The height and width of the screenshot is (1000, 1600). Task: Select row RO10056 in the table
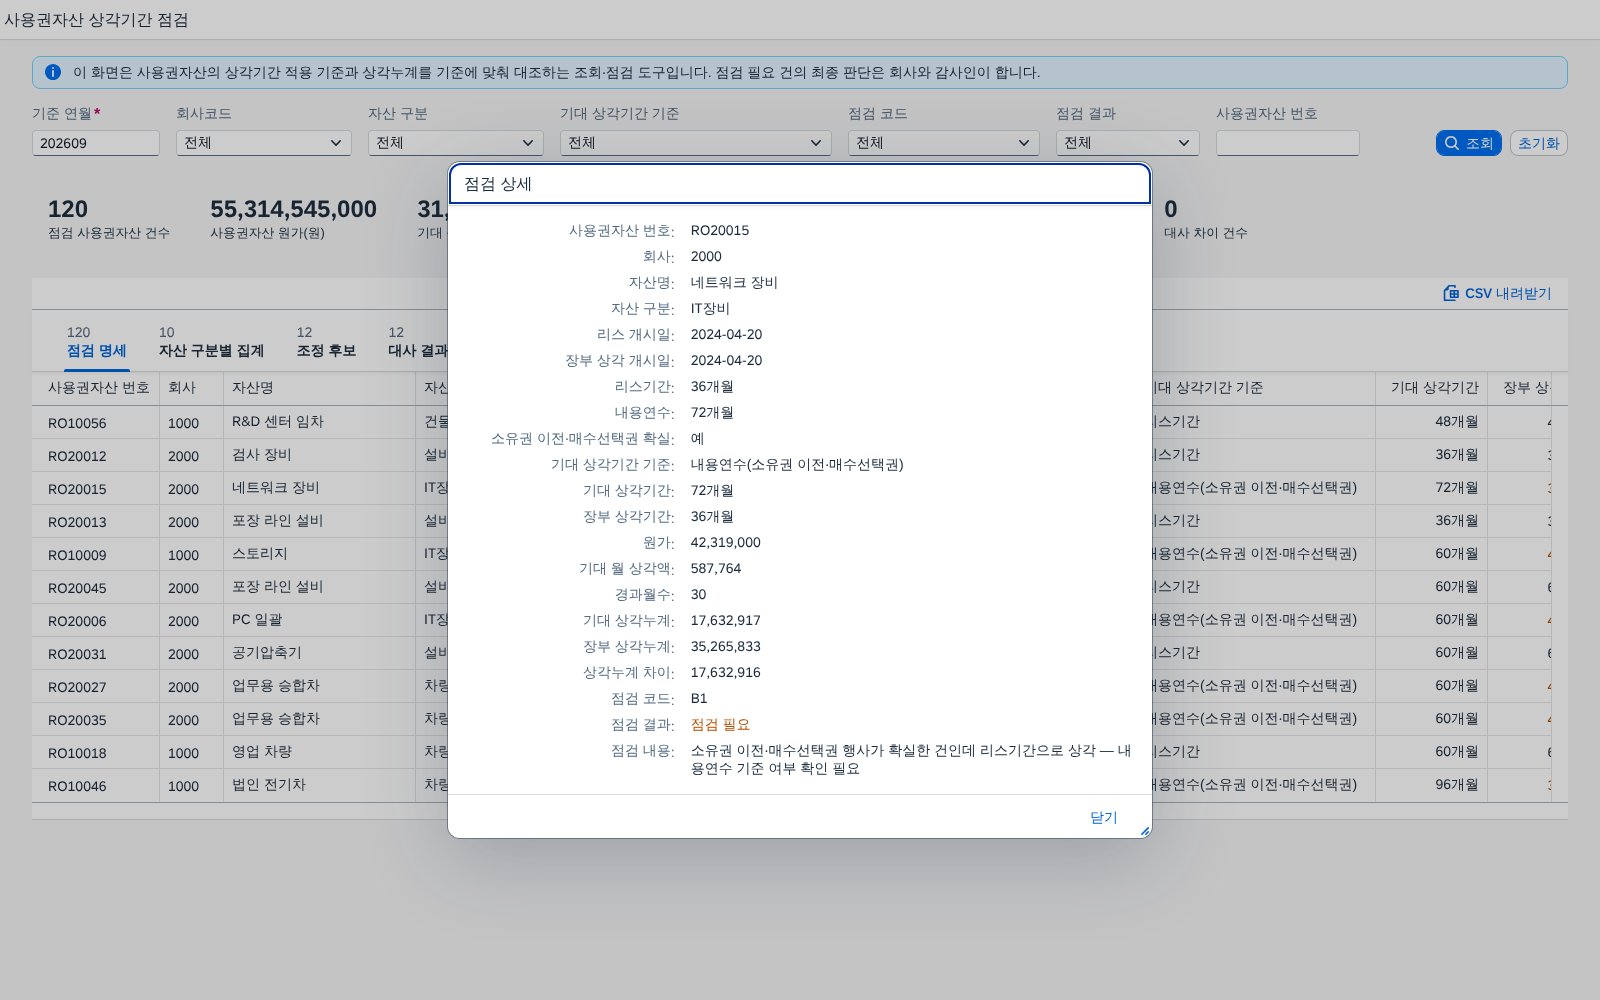click(x=240, y=422)
